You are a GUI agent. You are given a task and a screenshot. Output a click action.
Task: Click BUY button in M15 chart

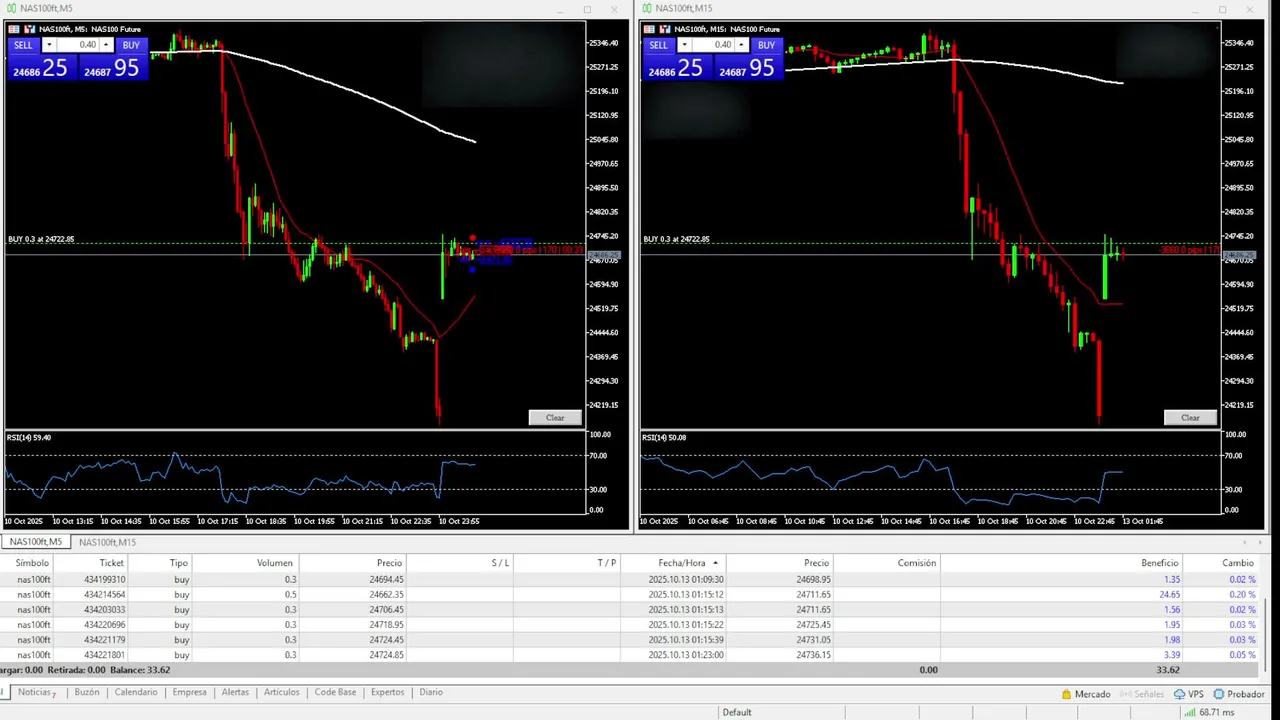click(x=766, y=45)
